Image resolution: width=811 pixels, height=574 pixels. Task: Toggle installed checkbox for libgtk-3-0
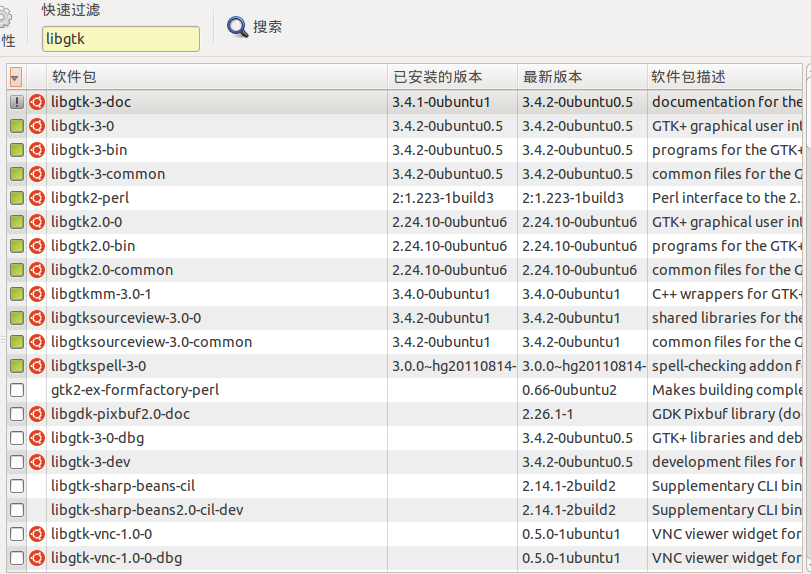click(x=17, y=126)
